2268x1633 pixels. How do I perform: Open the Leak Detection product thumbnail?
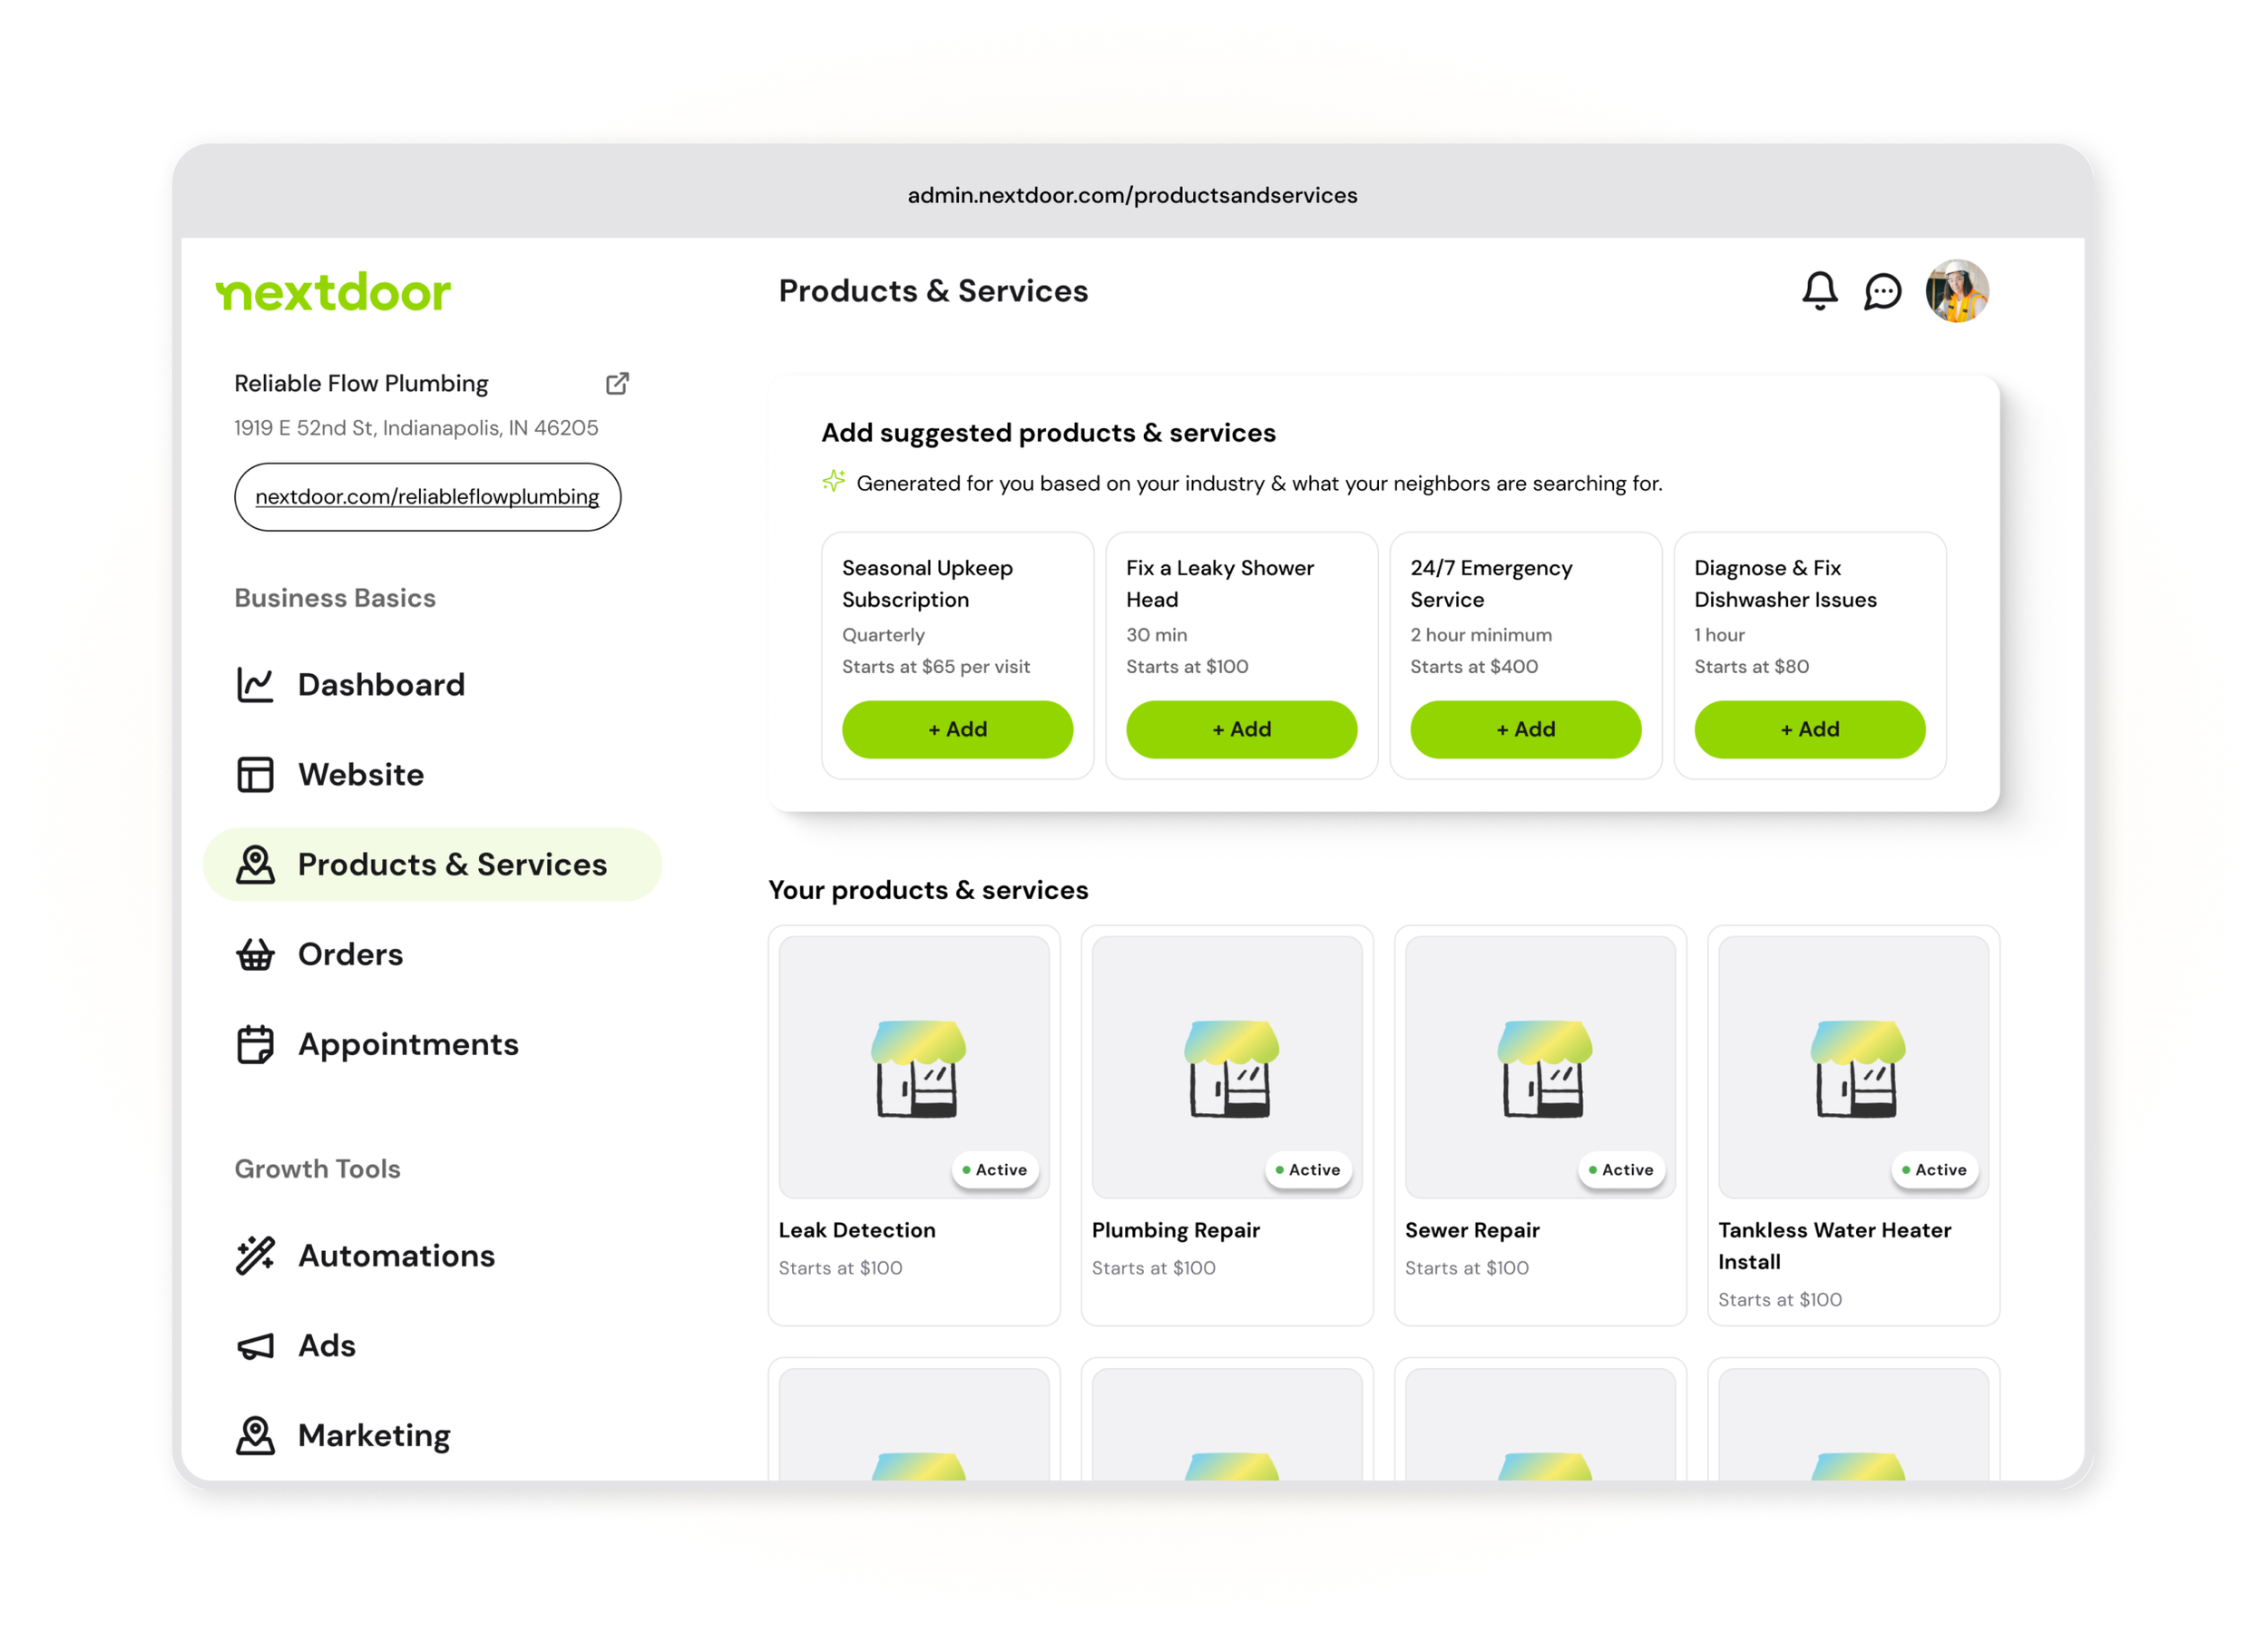tap(913, 1067)
